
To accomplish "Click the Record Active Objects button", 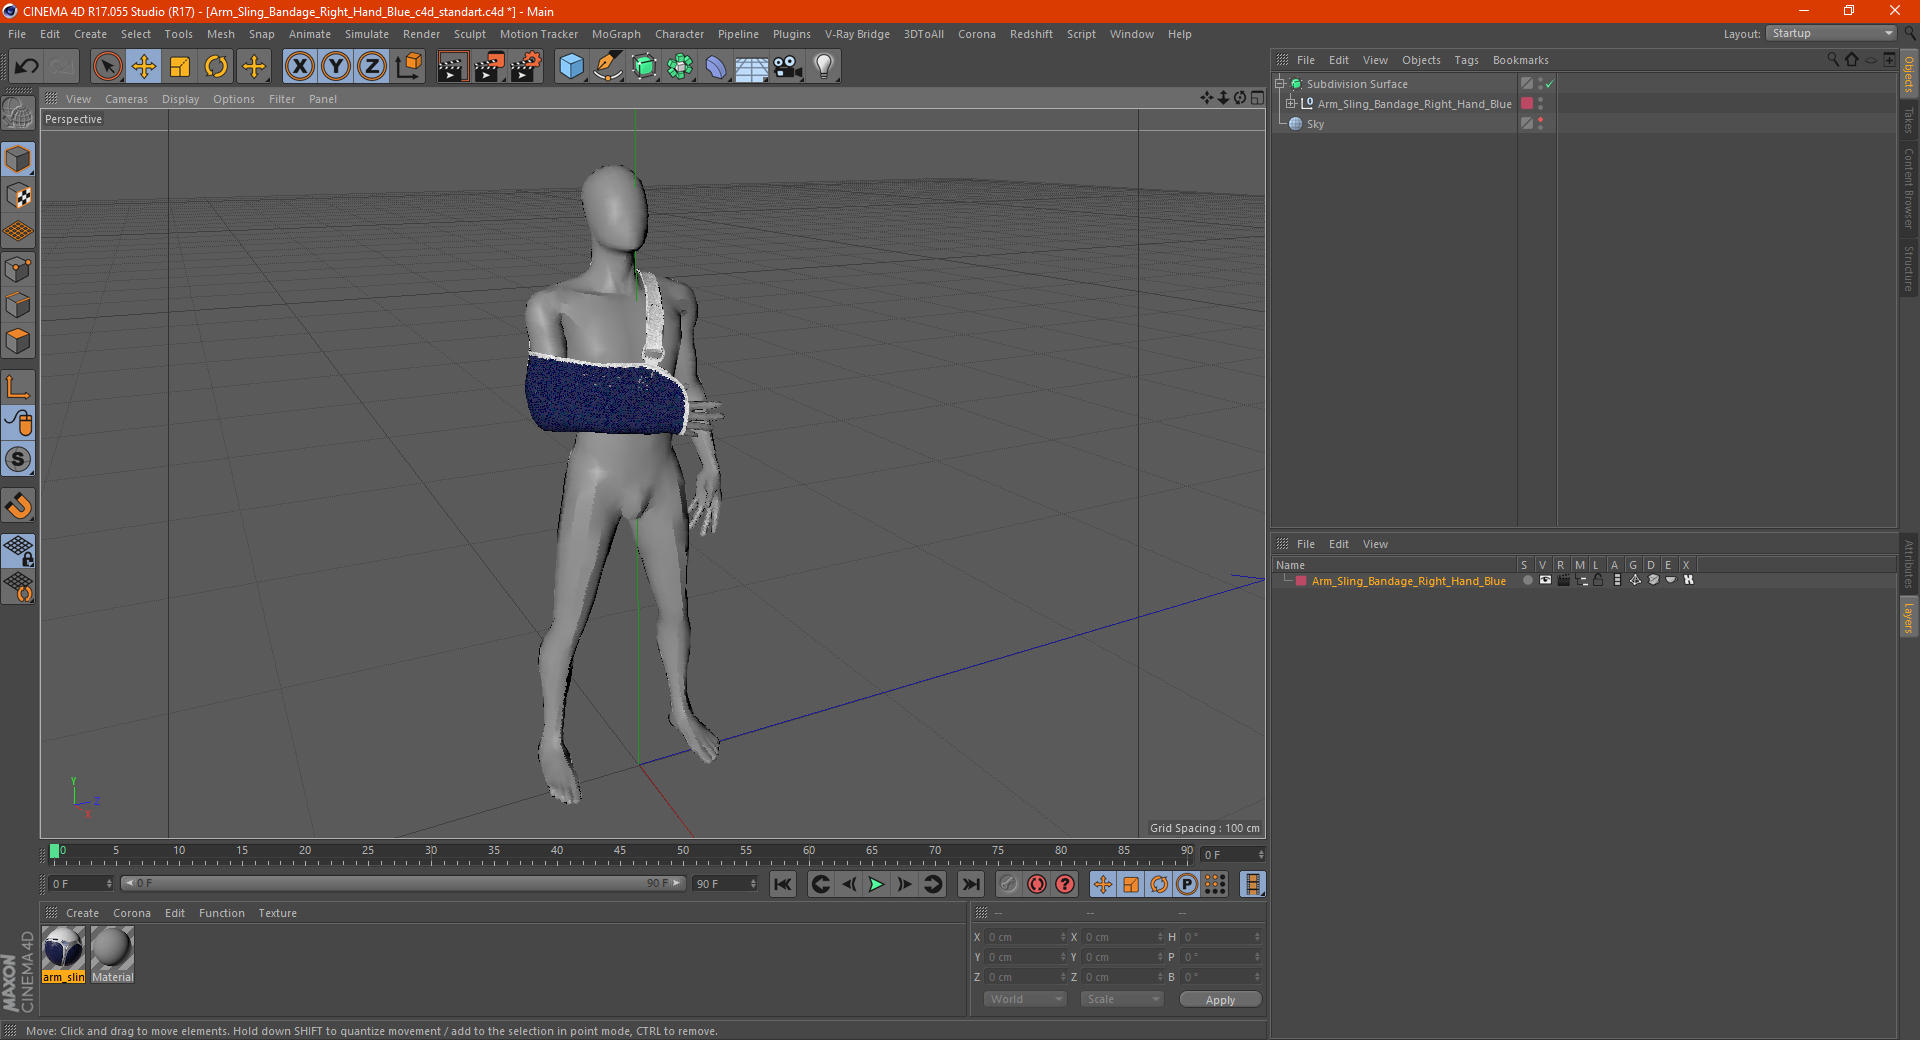I will pyautogui.click(x=1009, y=884).
